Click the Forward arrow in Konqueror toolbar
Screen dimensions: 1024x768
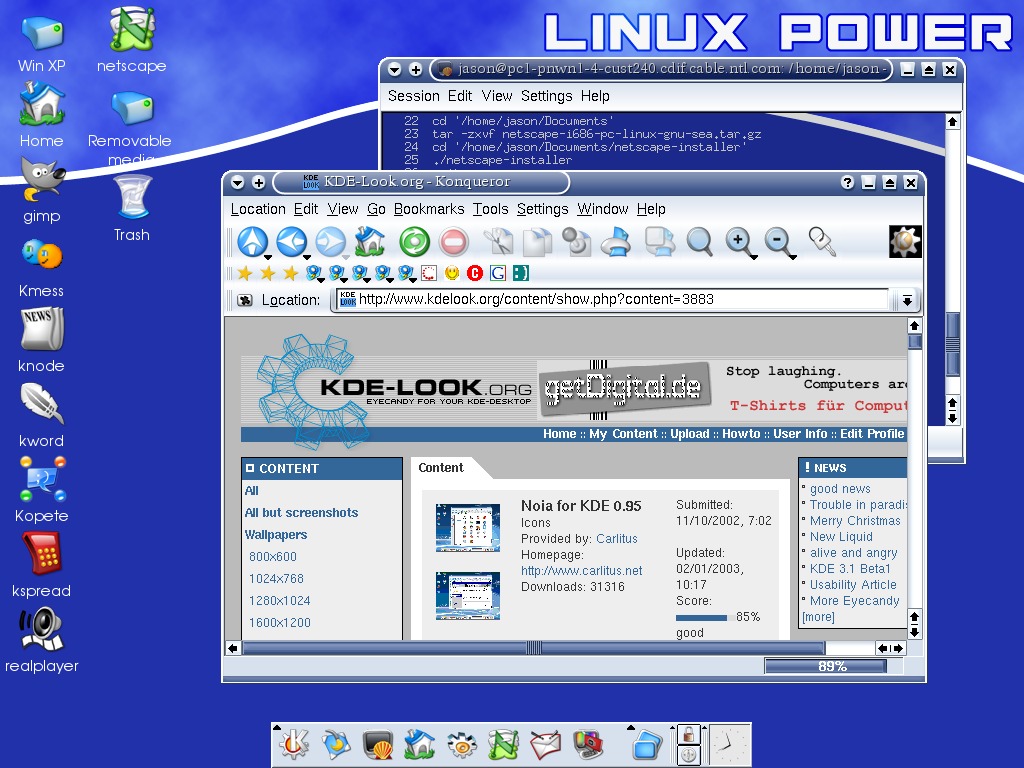[x=330, y=241]
